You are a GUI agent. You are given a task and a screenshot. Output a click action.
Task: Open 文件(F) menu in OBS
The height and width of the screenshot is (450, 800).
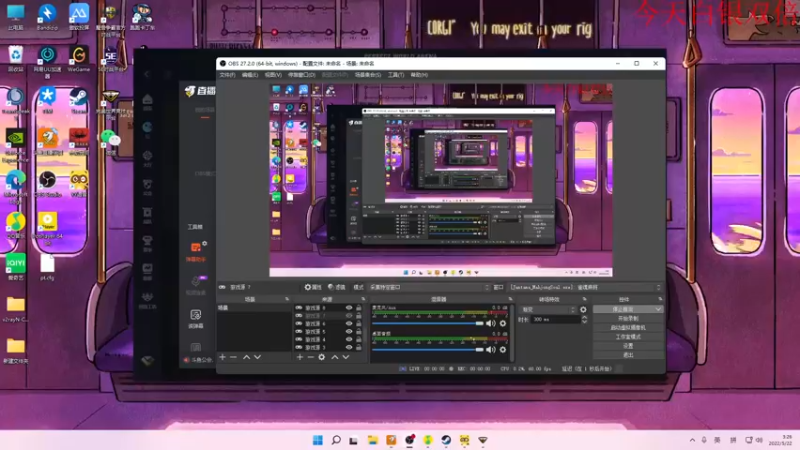tap(227, 75)
